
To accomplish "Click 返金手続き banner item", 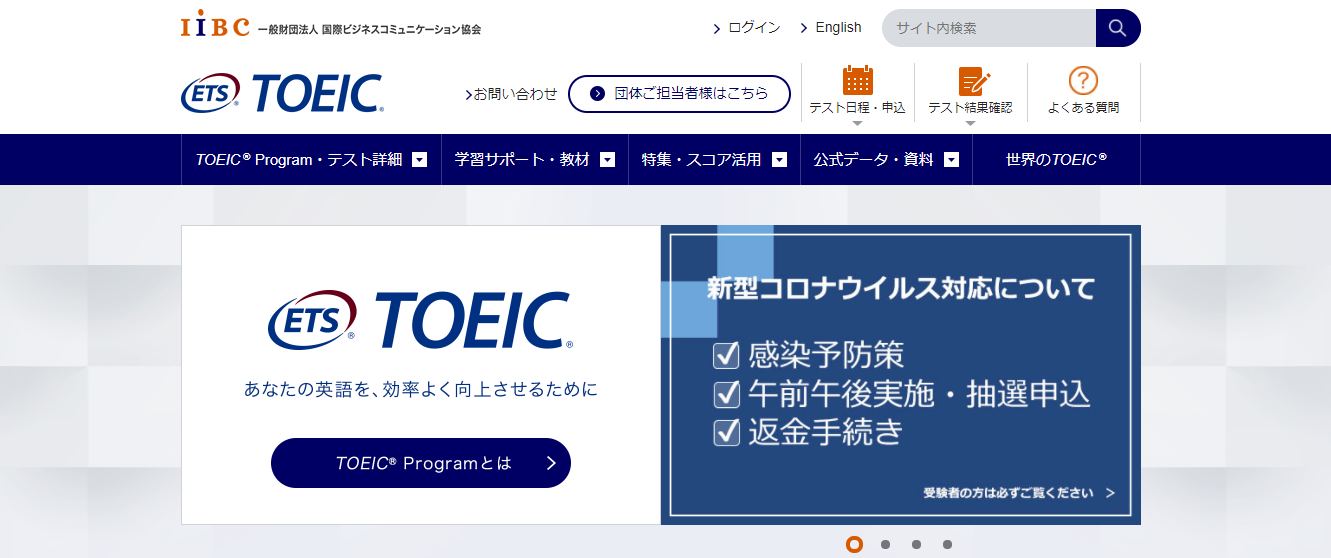I will [809, 432].
